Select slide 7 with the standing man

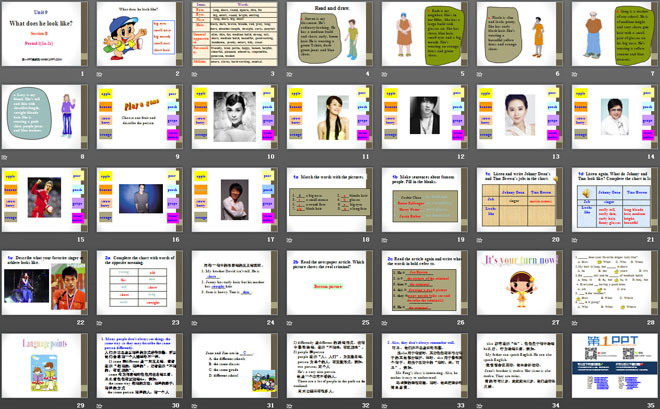(611, 34)
